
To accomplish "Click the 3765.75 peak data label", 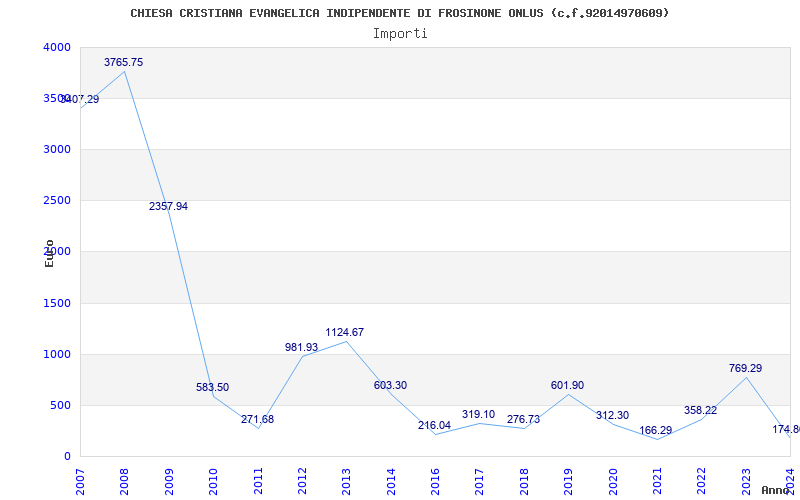I will 123,62.
